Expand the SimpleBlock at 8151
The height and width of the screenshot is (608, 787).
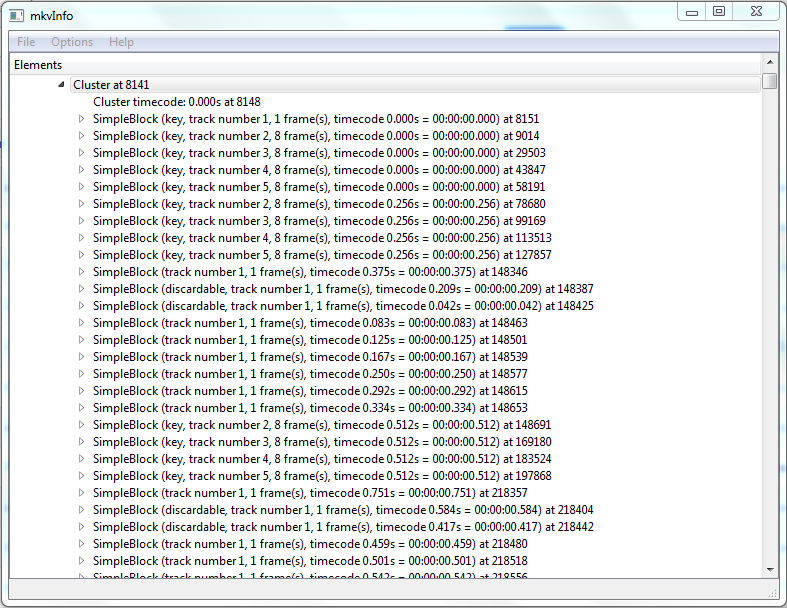(x=81, y=118)
